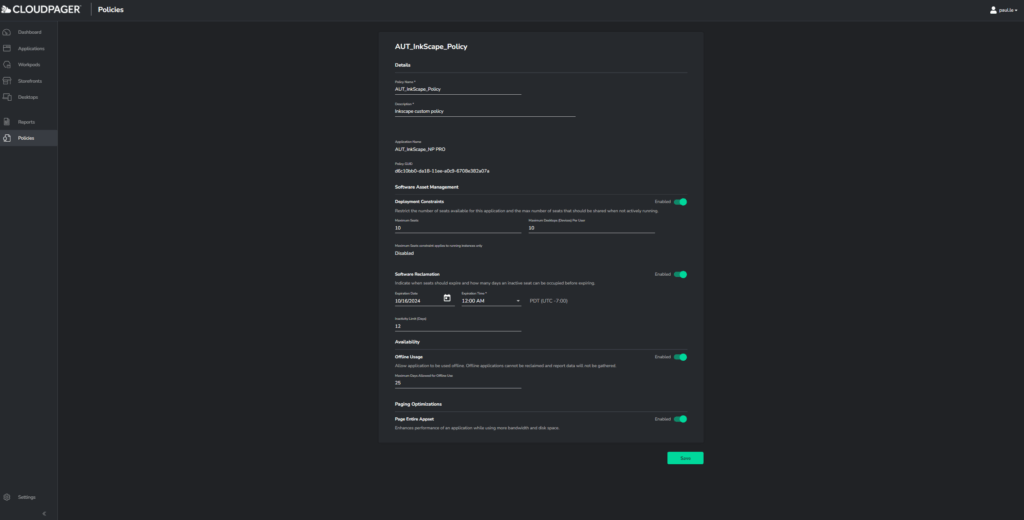Click the user profile avatar icon
The image size is (1024, 520).
pyautogui.click(x=993, y=10)
